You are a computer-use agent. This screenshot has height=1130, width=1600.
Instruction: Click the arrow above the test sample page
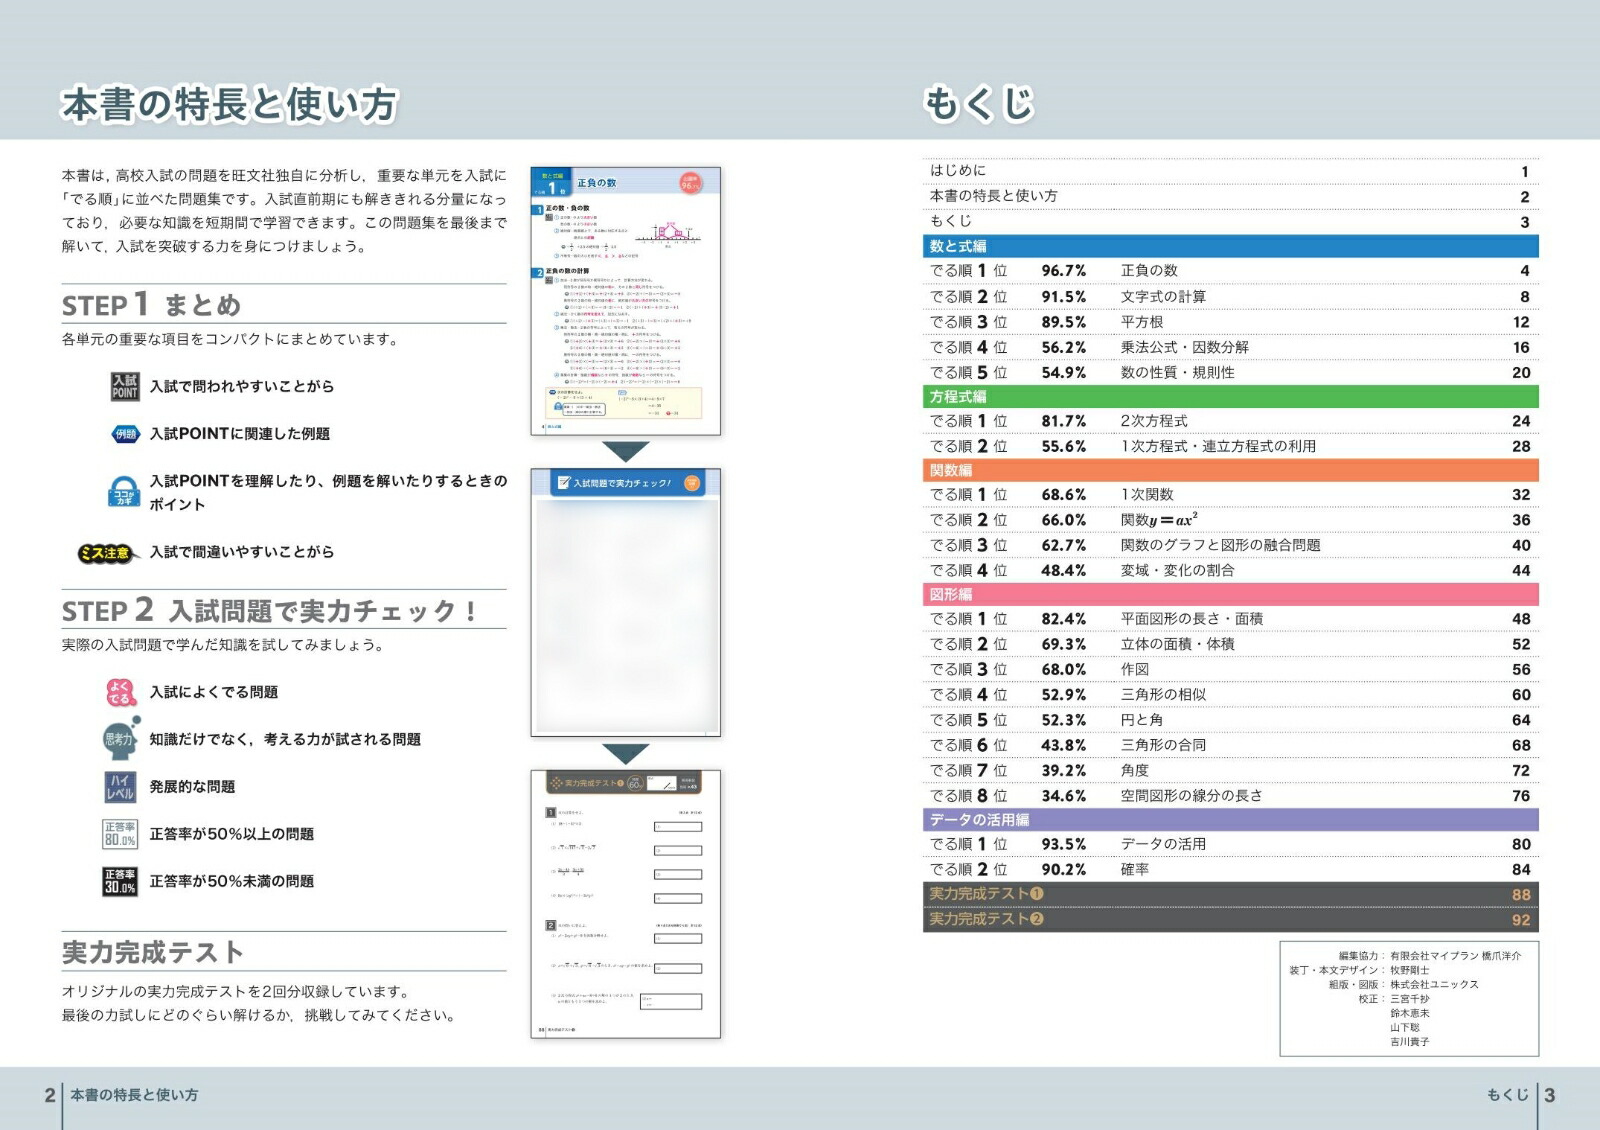pyautogui.click(x=626, y=753)
